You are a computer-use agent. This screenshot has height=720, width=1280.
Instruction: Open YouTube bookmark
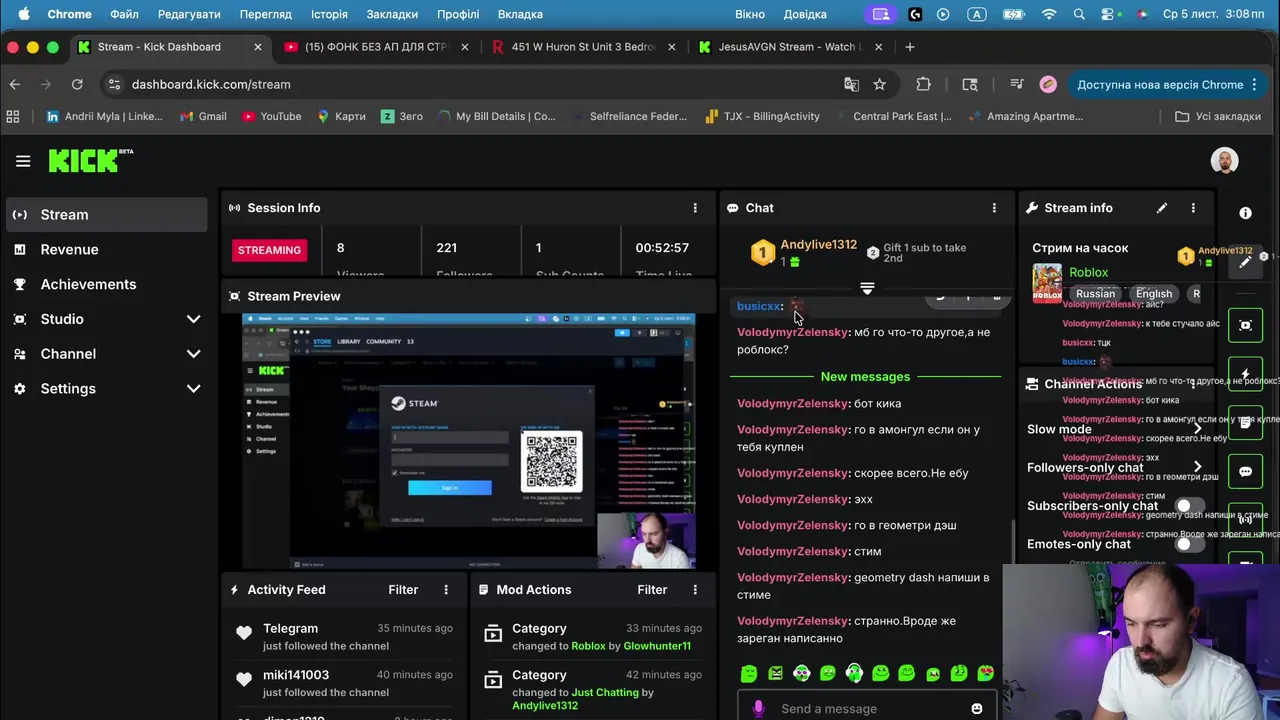[271, 116]
